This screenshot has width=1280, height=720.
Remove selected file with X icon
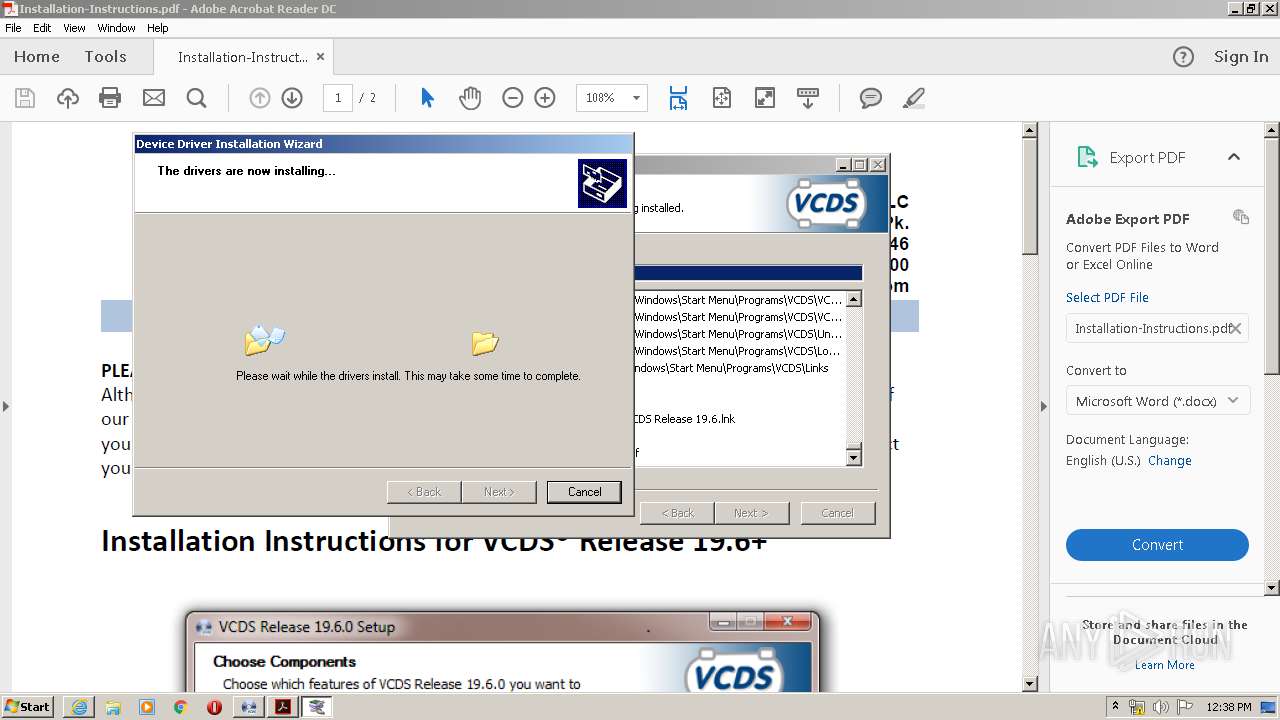coord(1236,328)
